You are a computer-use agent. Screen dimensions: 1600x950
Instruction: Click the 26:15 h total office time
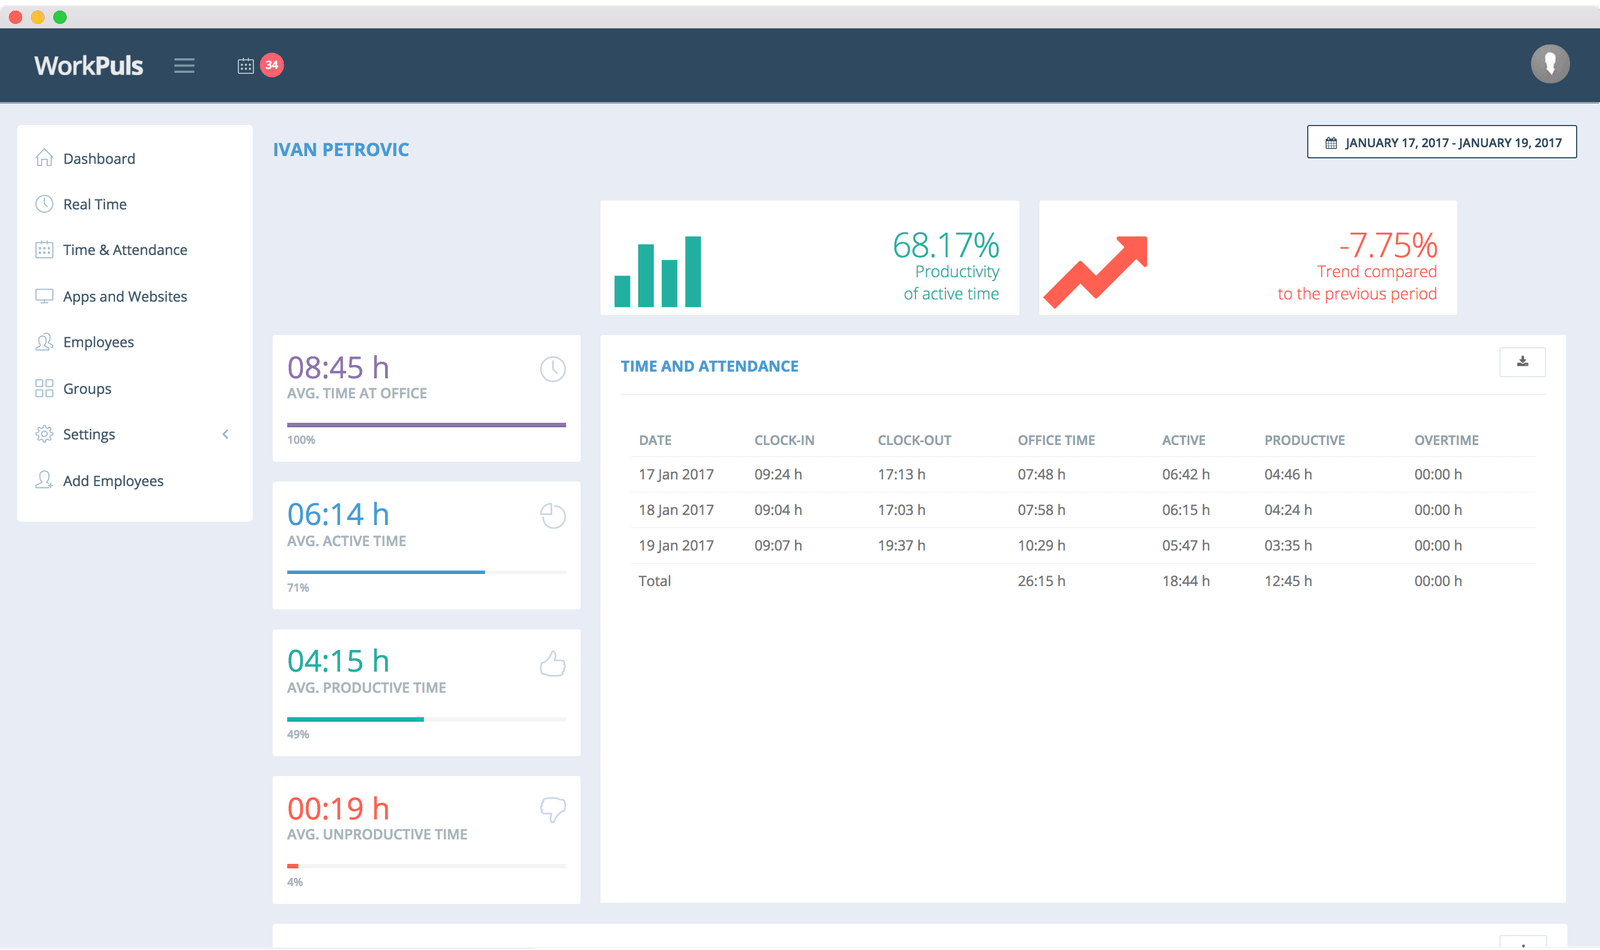click(1041, 581)
